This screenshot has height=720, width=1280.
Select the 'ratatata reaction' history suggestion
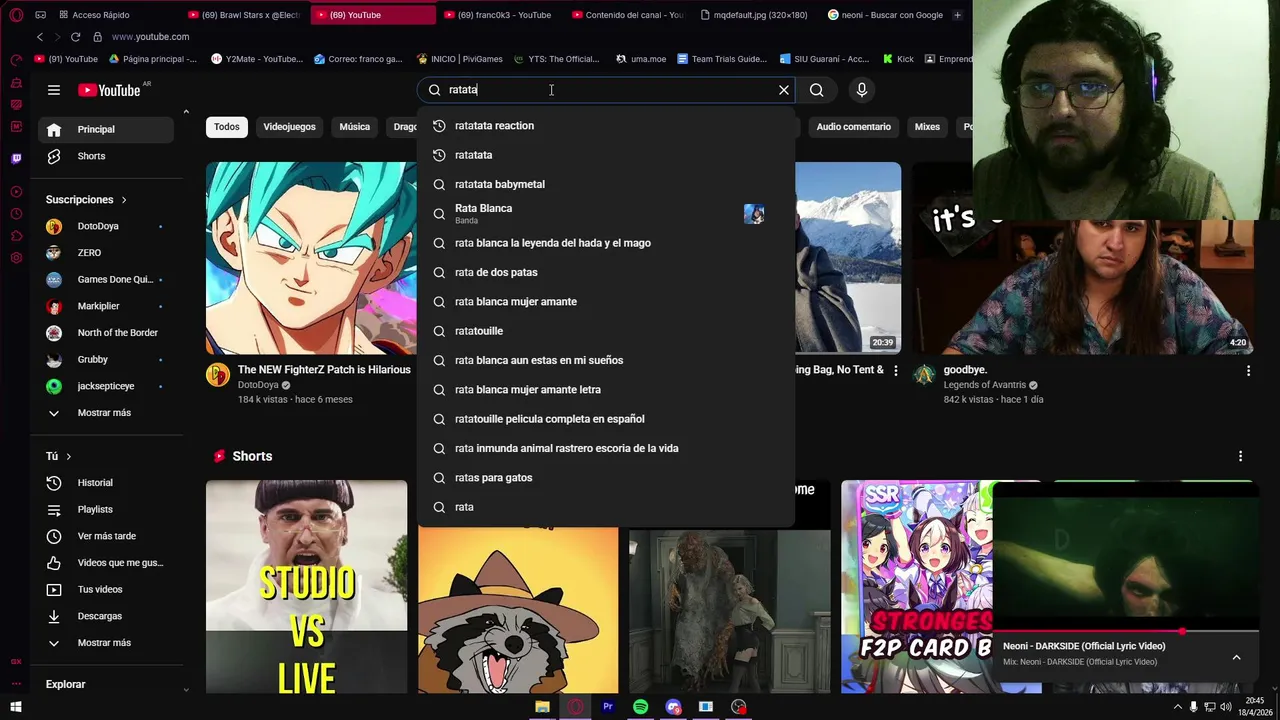click(606, 126)
